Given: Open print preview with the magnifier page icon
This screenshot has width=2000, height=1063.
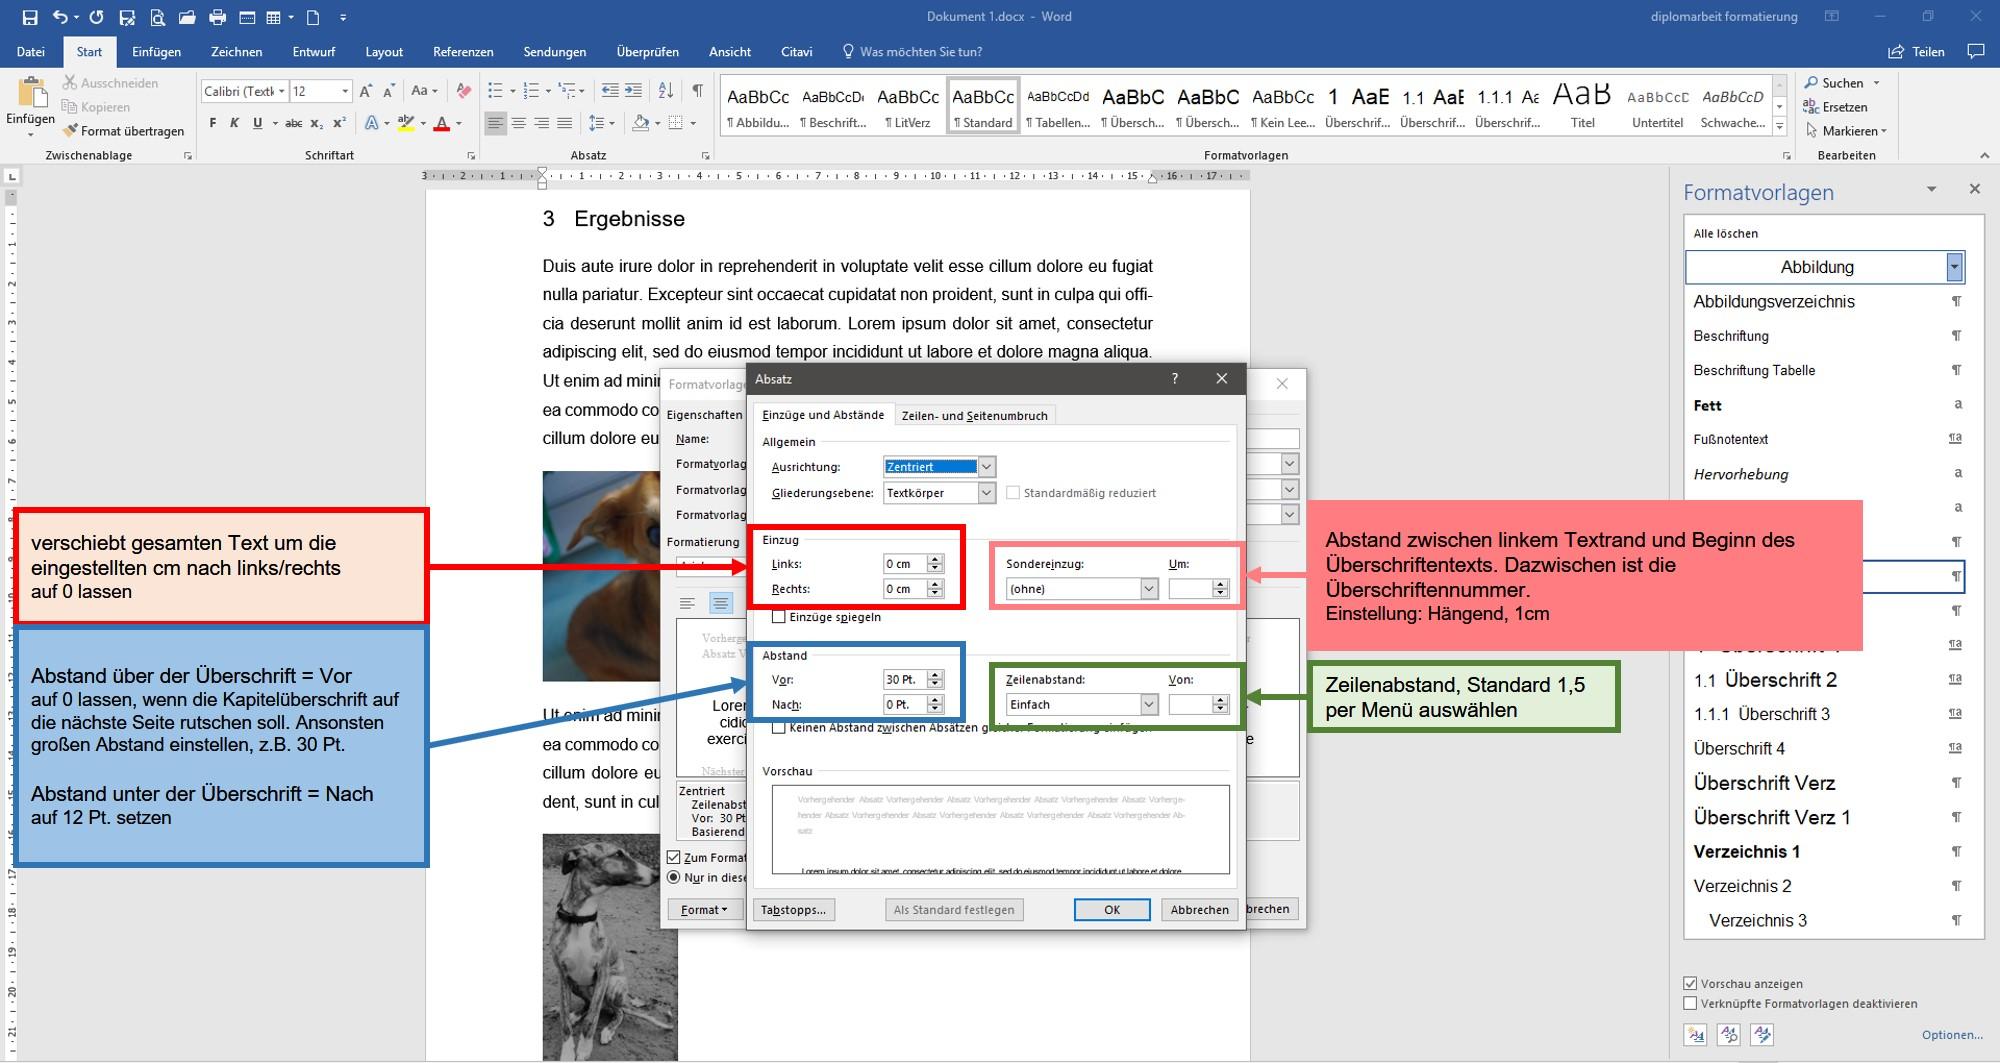Looking at the screenshot, I should click(157, 17).
